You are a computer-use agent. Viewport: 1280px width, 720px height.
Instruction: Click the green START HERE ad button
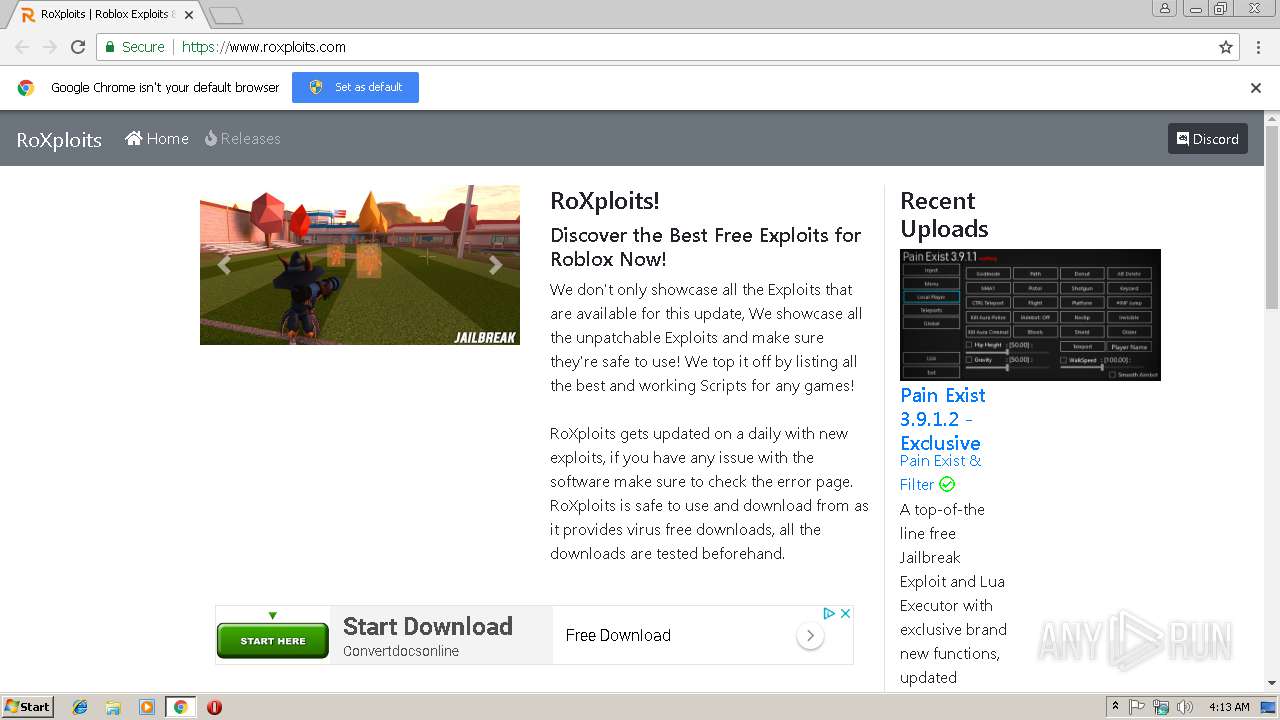(272, 641)
